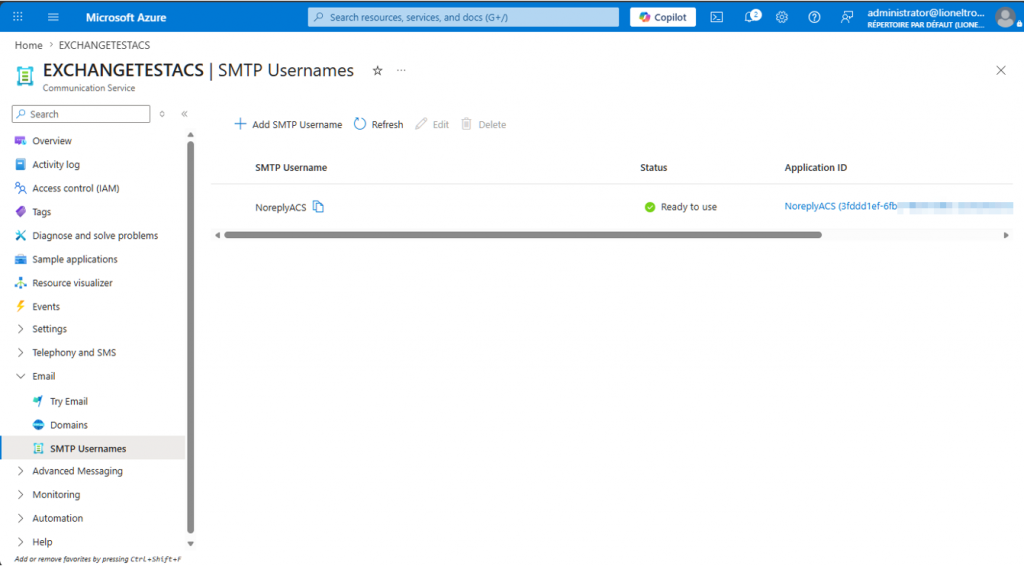Click the sidebar vertical scrollbar
Screen dimensions: 1024x566
point(191,336)
